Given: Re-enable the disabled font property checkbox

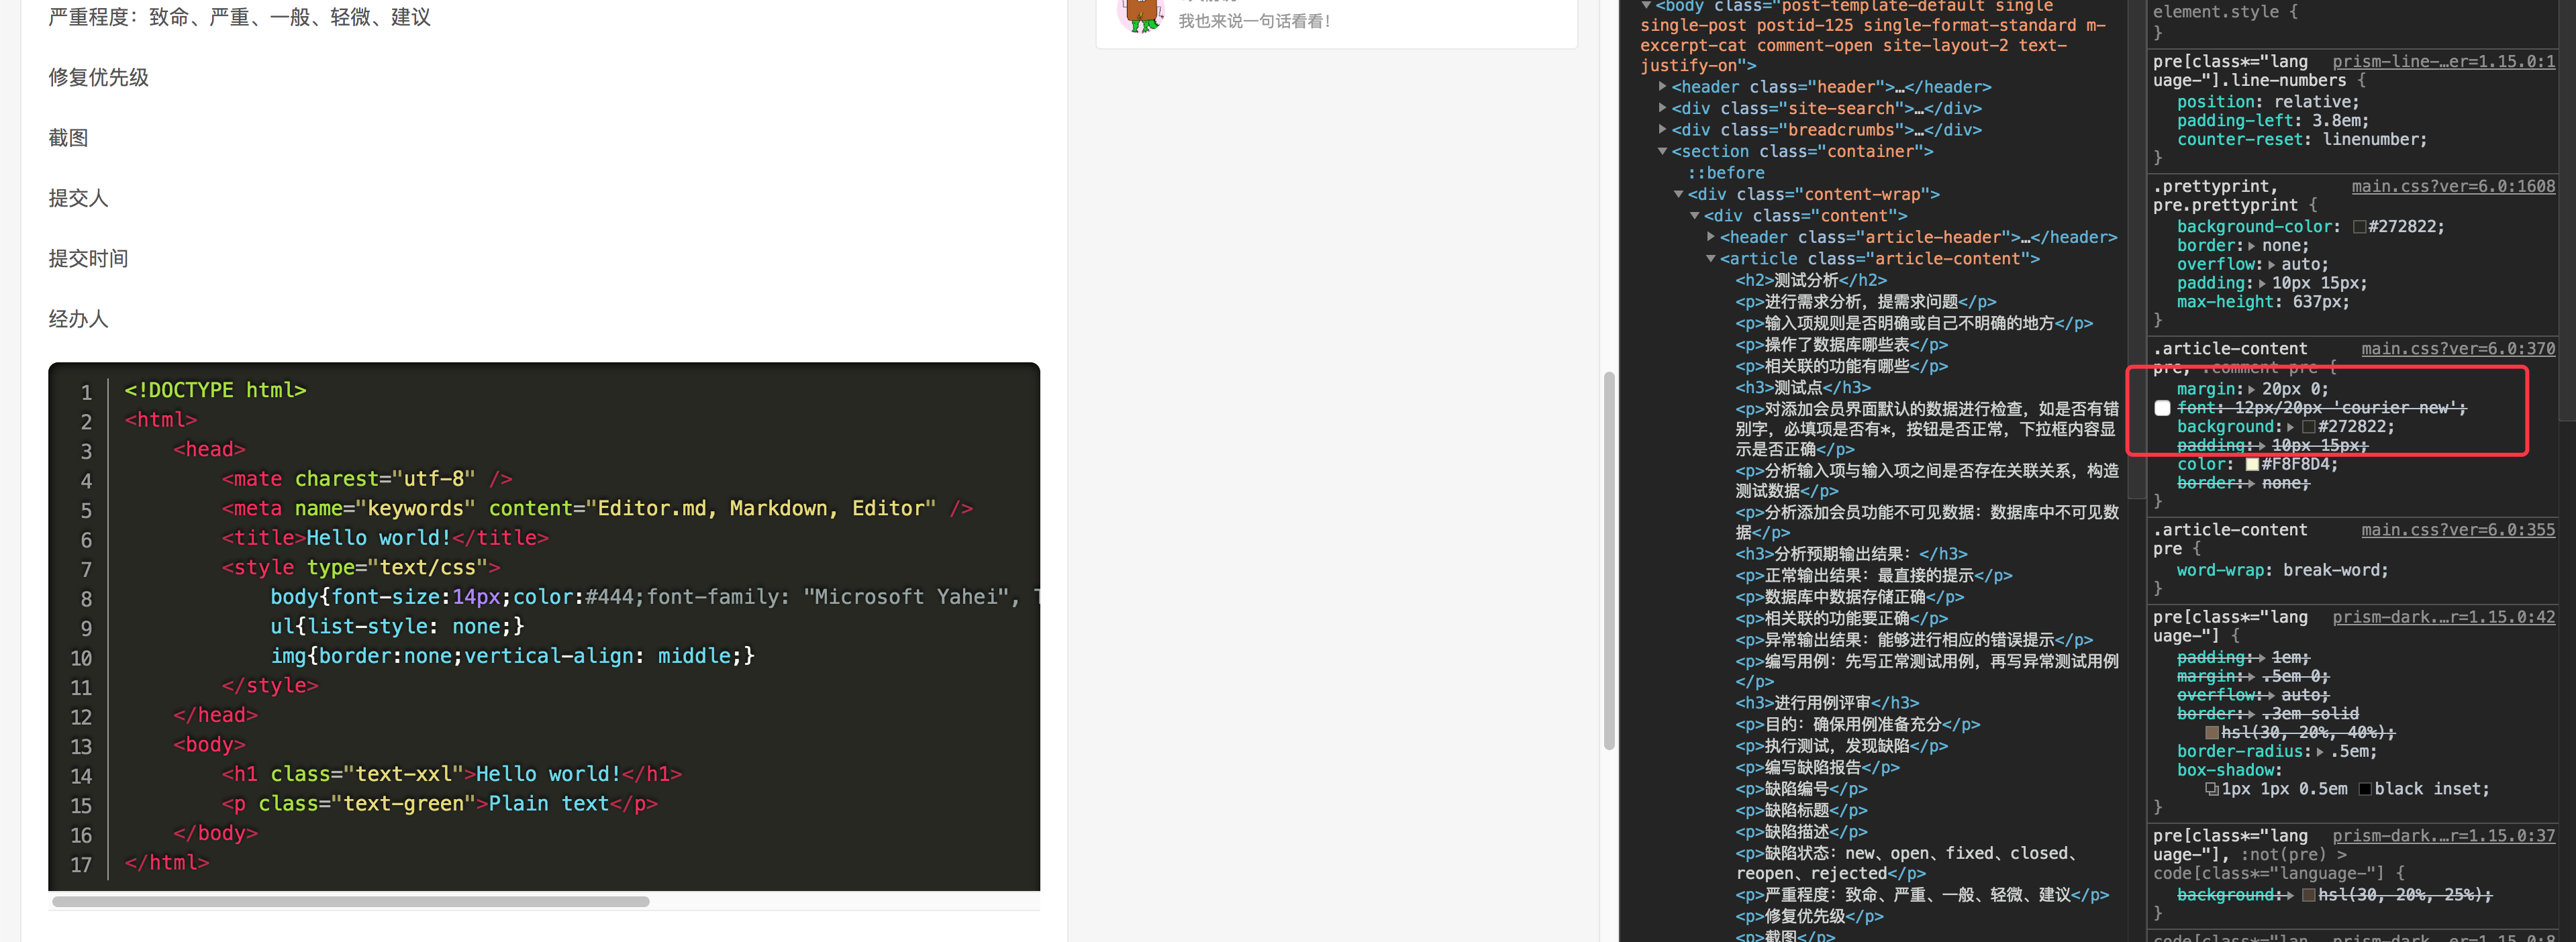Looking at the screenshot, I should point(2163,407).
